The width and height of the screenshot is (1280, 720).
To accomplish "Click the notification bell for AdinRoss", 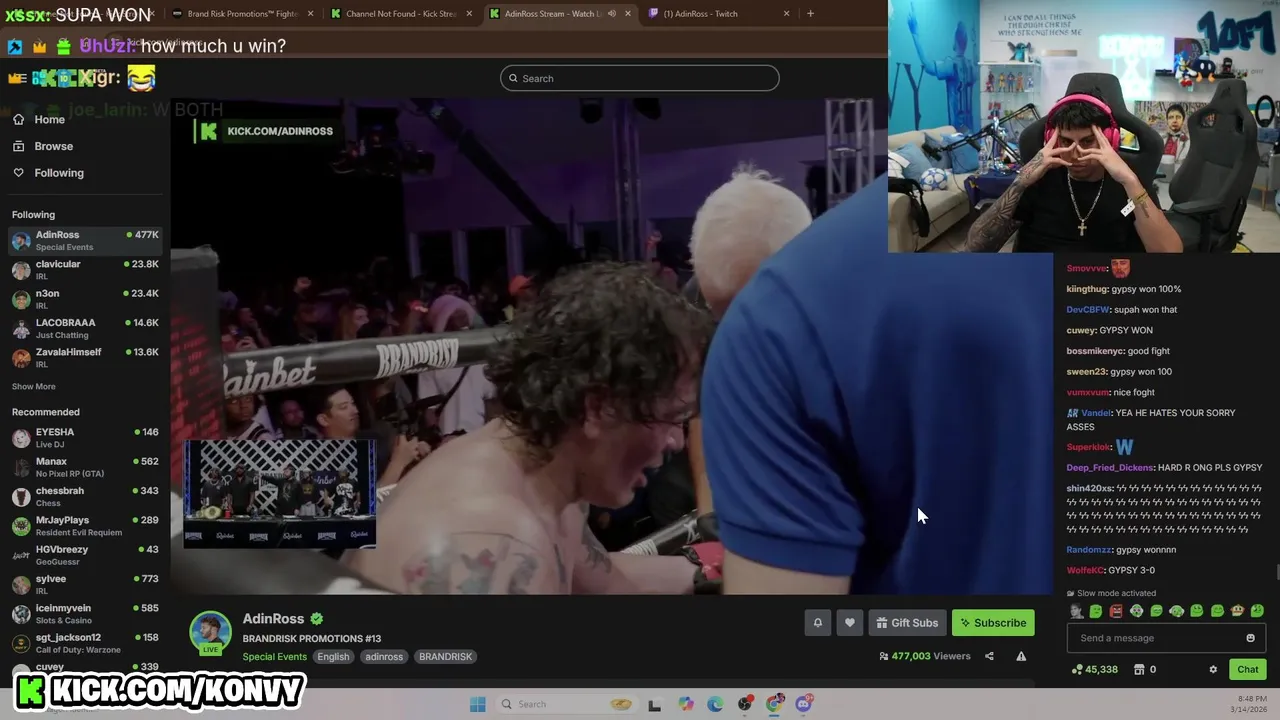I will click(x=817, y=623).
